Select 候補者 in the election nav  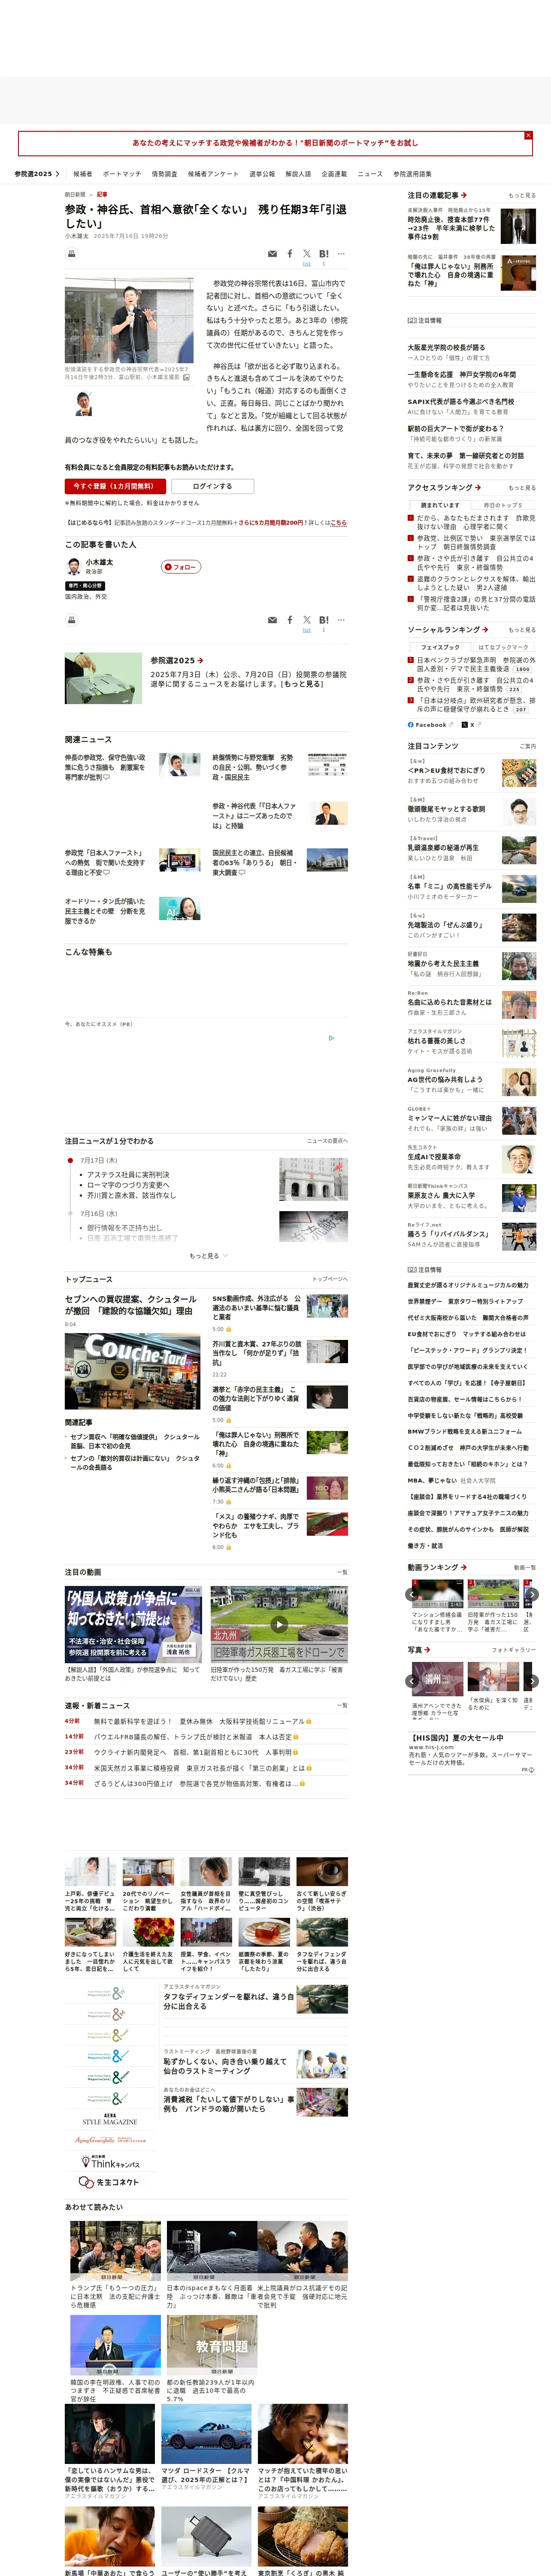click(x=82, y=174)
